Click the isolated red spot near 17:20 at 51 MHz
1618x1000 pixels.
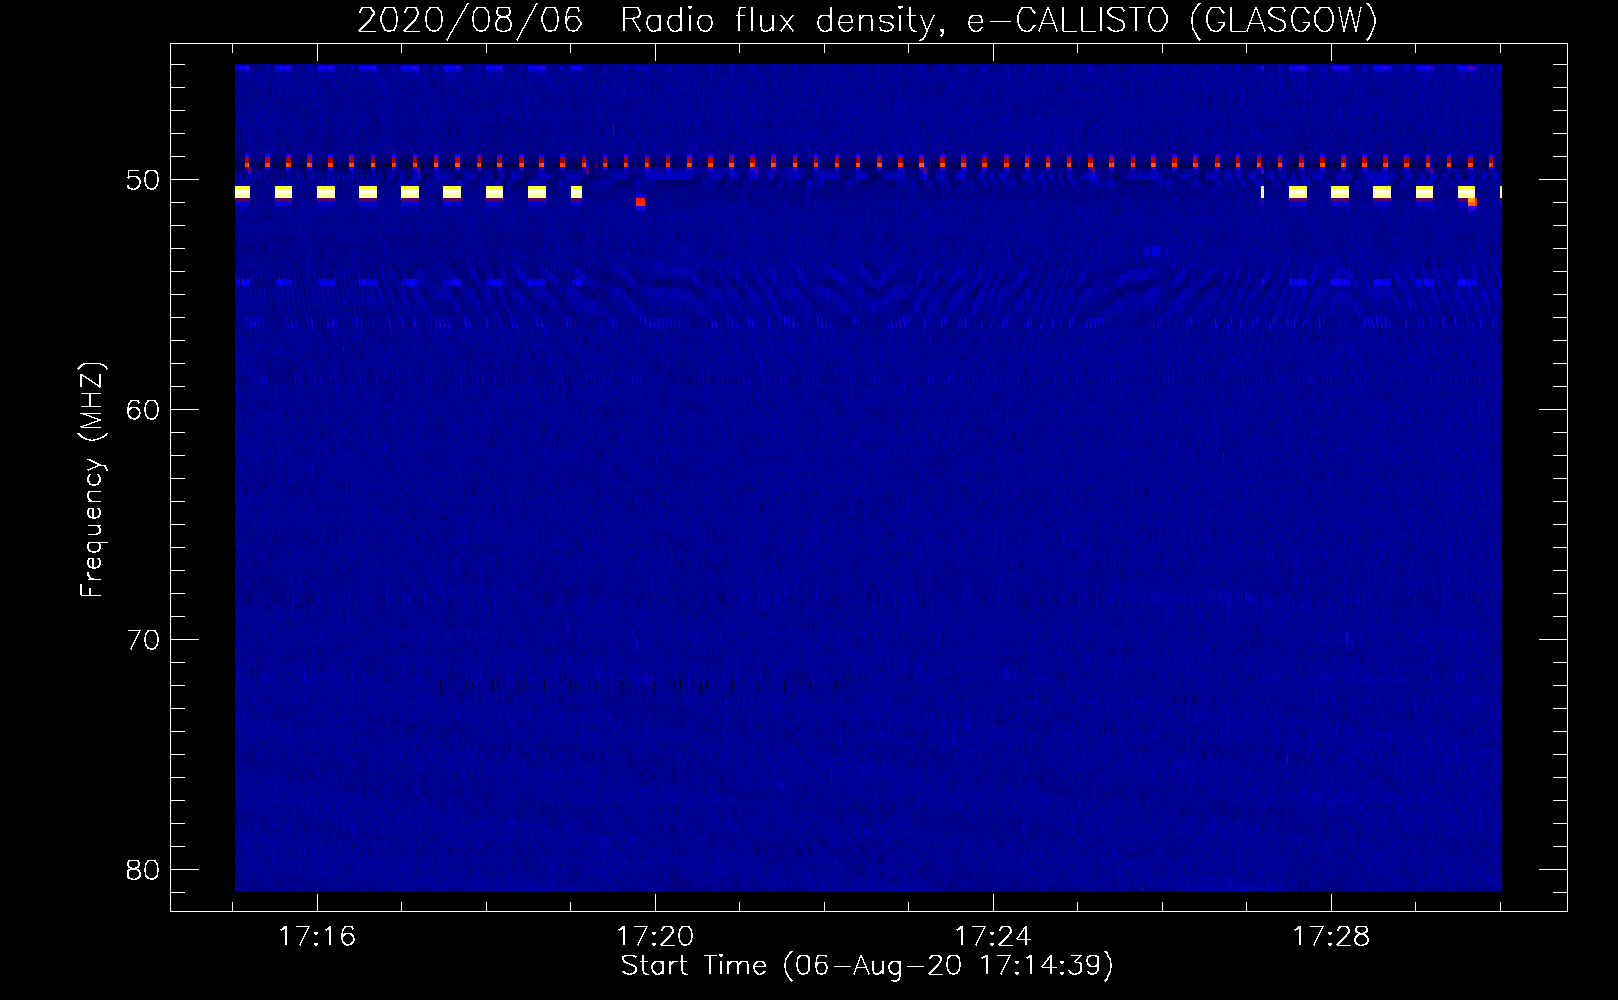pyautogui.click(x=640, y=202)
